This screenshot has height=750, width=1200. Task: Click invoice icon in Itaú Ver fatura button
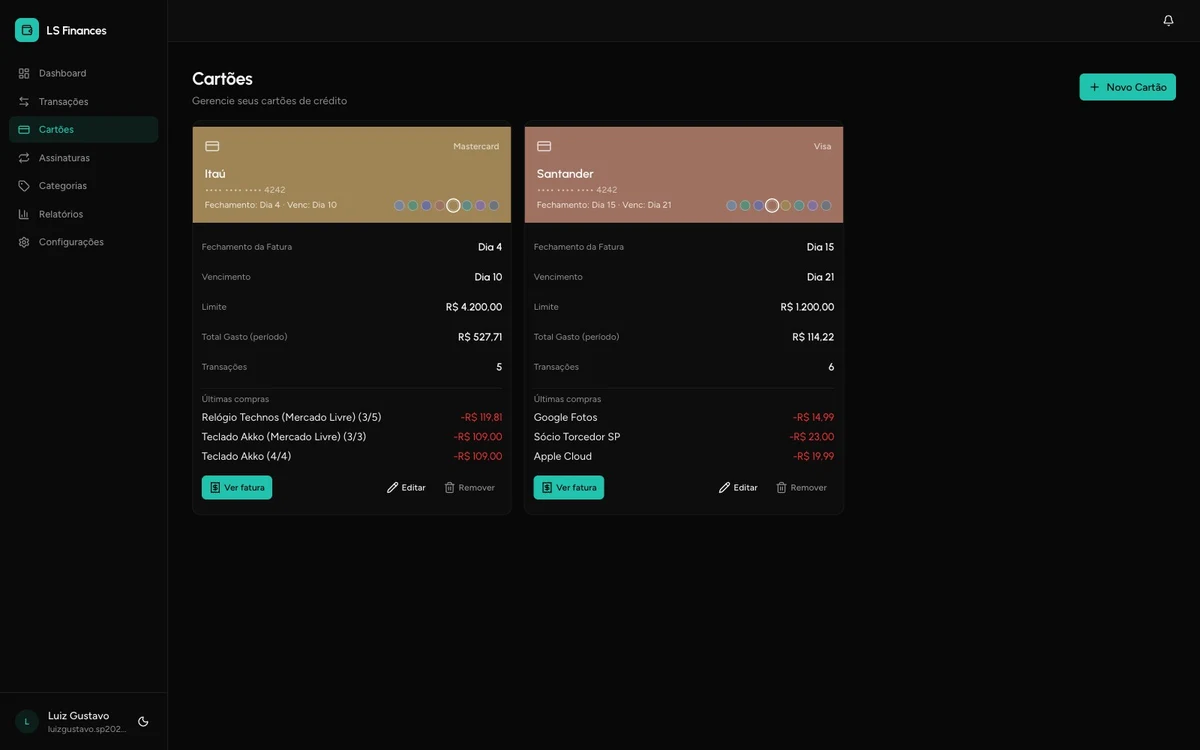[x=215, y=487]
